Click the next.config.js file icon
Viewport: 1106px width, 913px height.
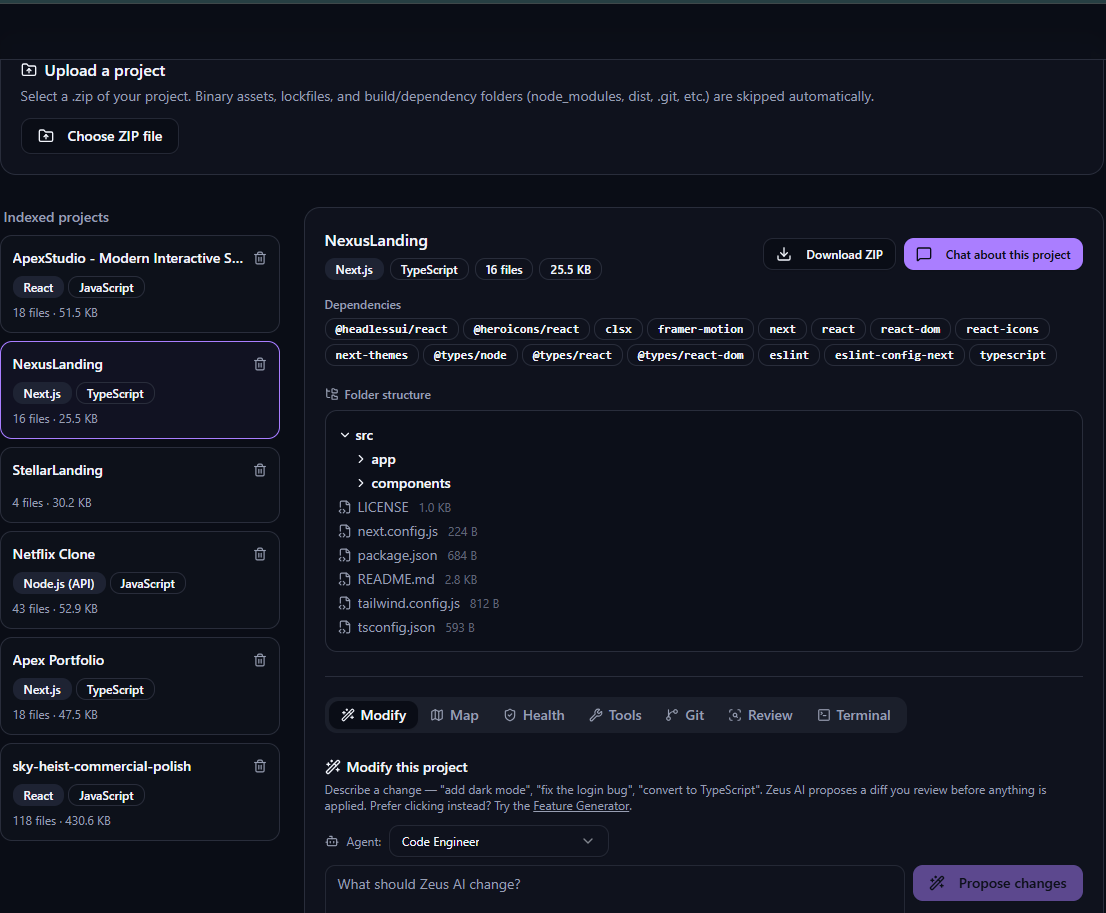pos(344,531)
